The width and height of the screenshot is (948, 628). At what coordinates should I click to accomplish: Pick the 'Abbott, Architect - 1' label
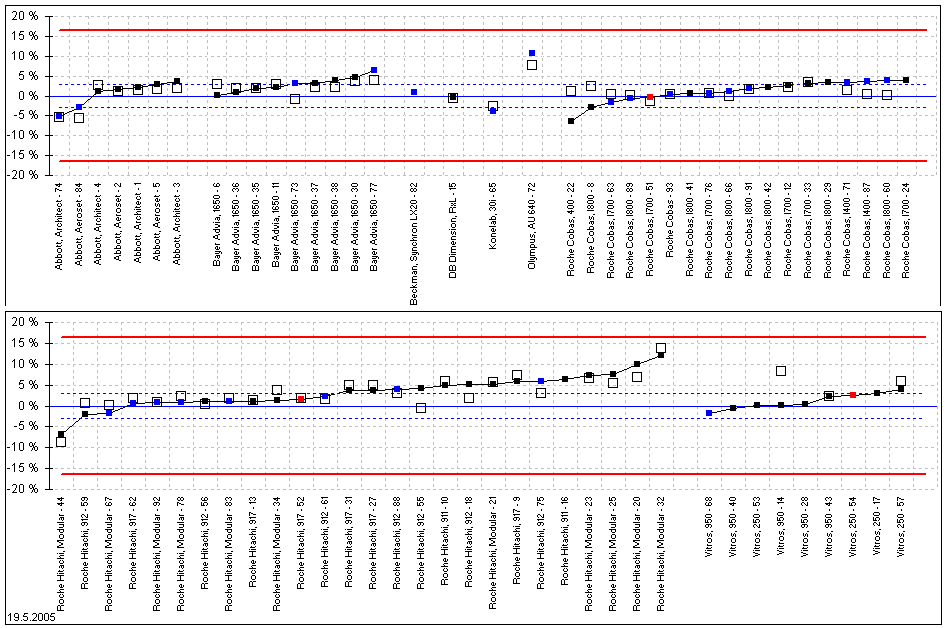point(138,222)
